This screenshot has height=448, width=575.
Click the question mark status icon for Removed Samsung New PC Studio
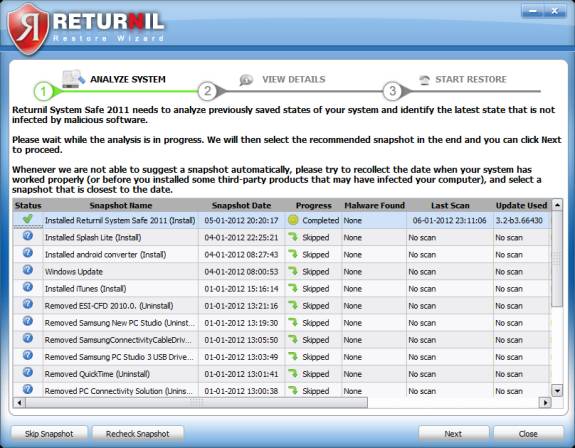tap(28, 321)
